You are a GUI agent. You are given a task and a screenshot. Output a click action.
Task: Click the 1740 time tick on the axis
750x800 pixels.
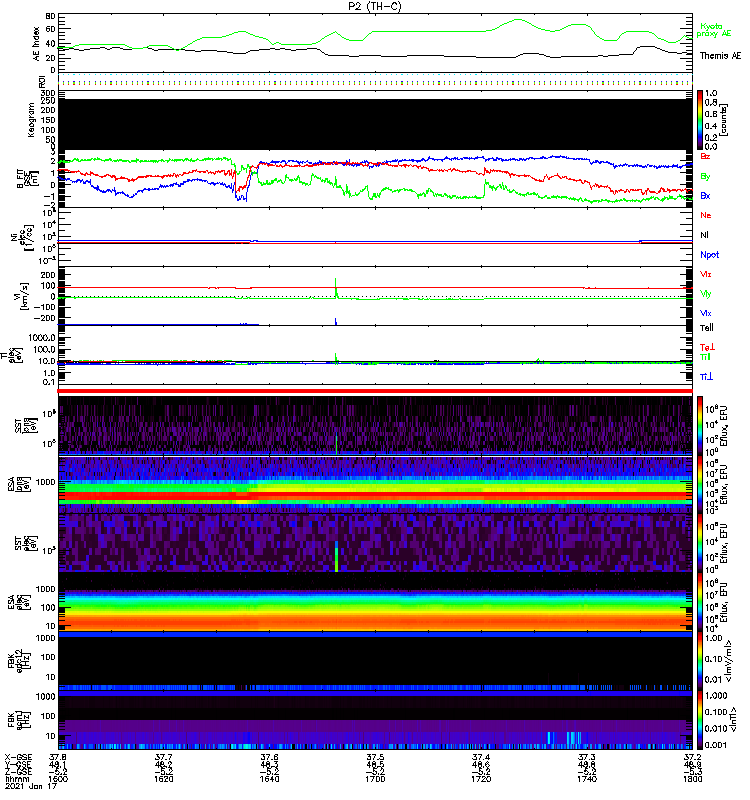pyautogui.click(x=588, y=785)
